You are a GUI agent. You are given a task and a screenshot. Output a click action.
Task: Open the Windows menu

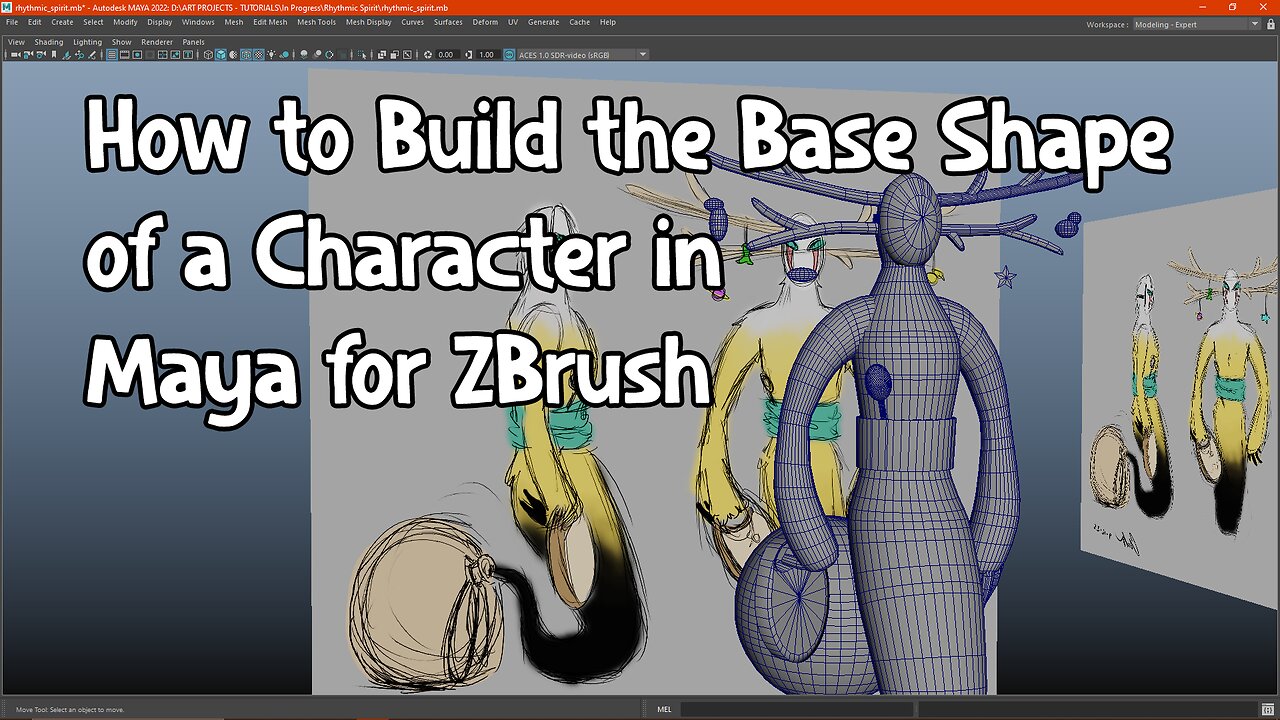(198, 22)
